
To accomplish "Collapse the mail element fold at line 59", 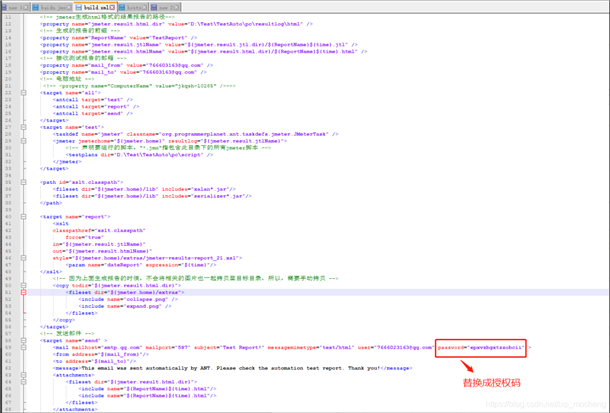I will 24,347.
